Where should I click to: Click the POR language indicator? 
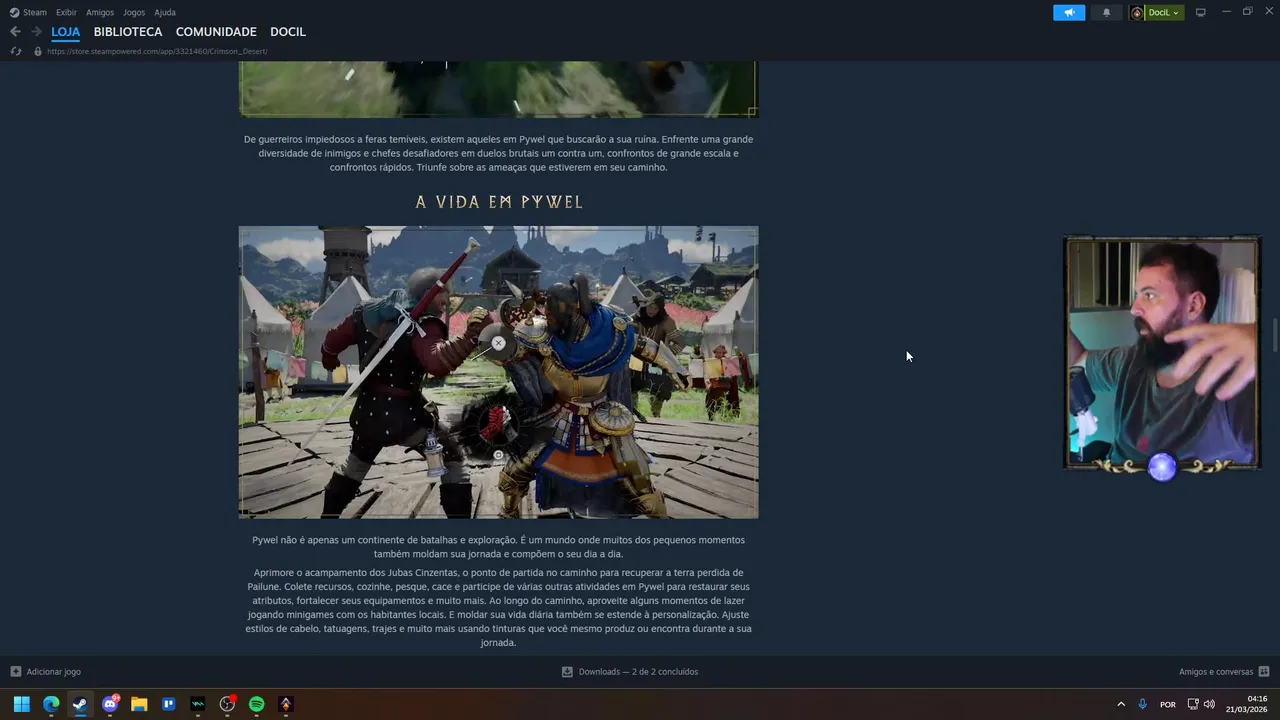pos(1168,704)
